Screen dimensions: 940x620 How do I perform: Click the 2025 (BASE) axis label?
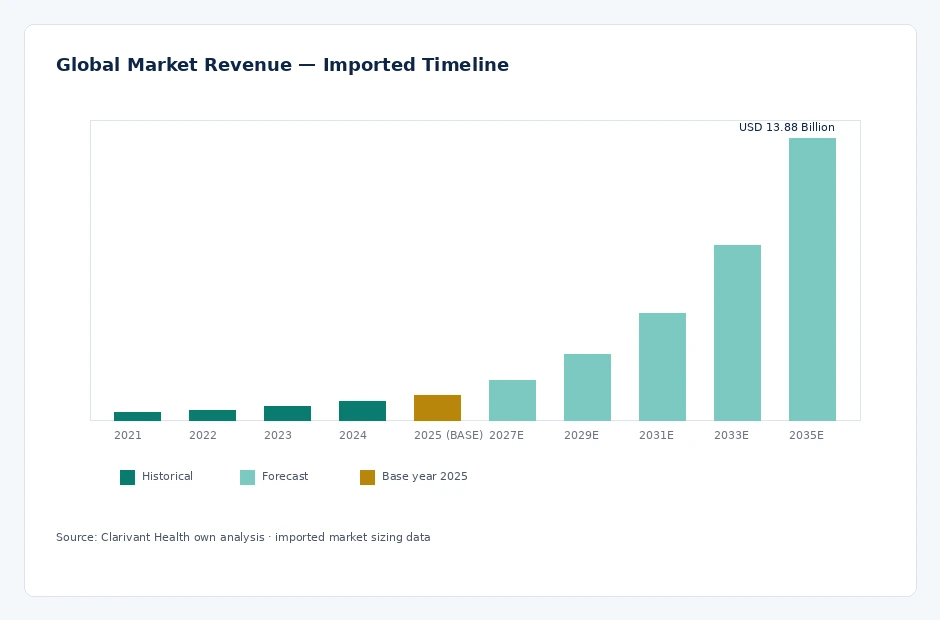pyautogui.click(x=448, y=435)
